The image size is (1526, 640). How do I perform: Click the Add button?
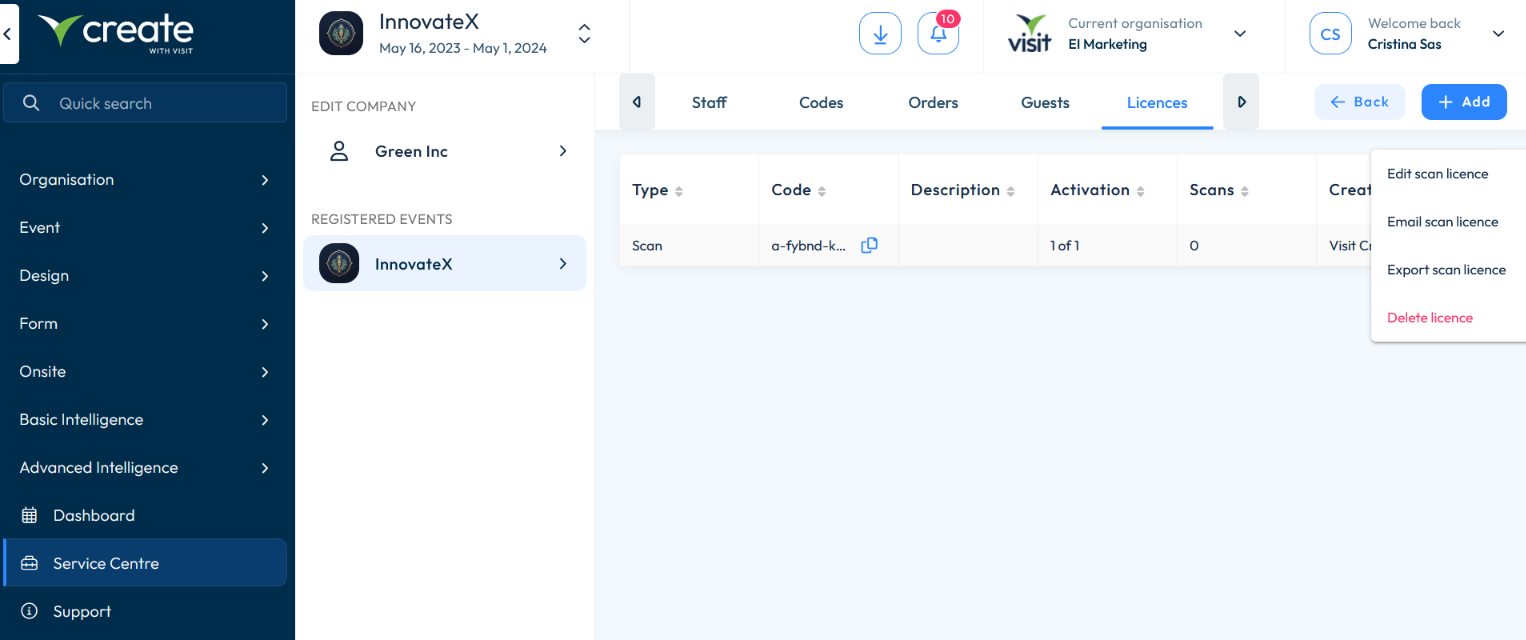[1464, 102]
